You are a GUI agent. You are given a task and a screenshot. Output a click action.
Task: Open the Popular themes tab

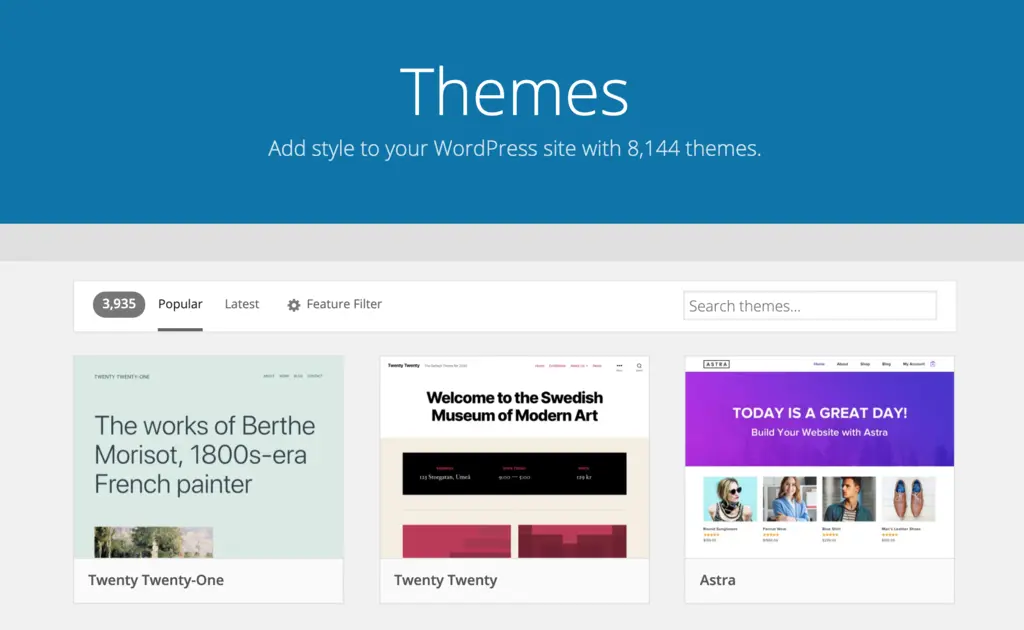(x=180, y=304)
